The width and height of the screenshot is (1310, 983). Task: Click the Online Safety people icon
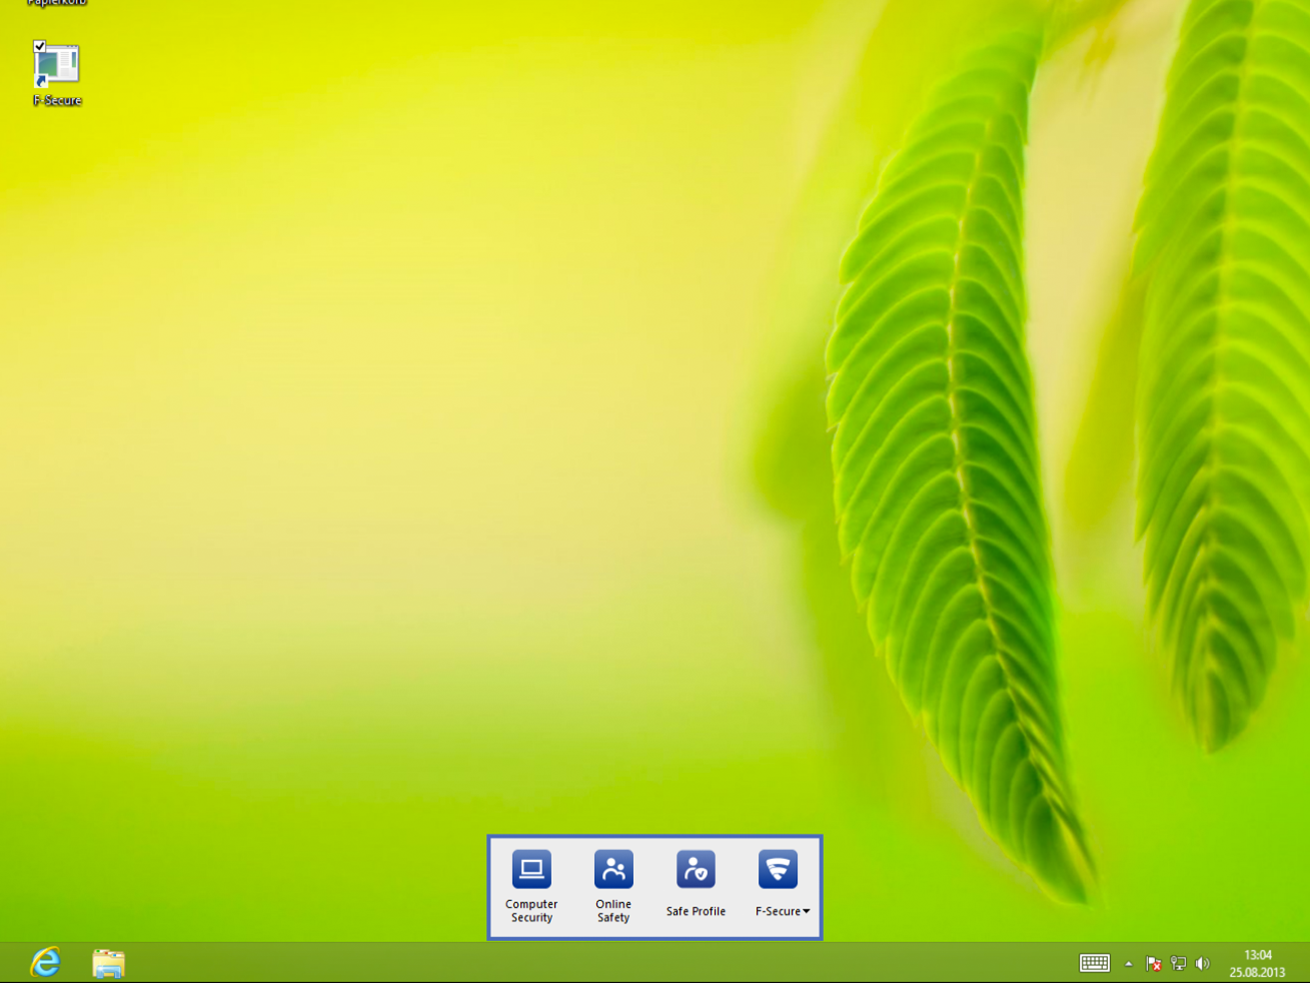click(613, 869)
